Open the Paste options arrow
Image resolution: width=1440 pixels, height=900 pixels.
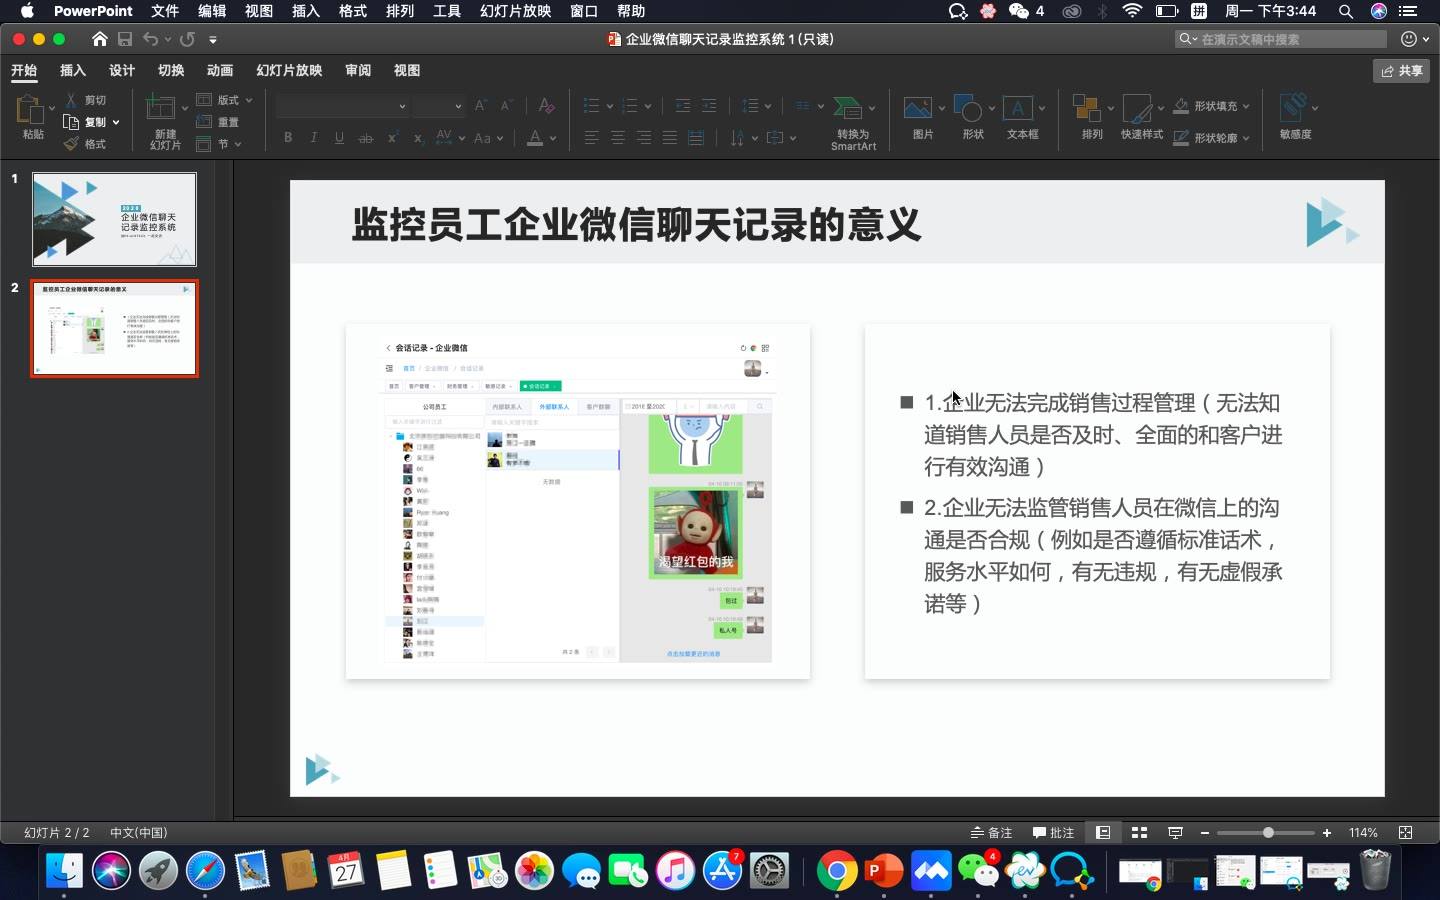click(52, 106)
